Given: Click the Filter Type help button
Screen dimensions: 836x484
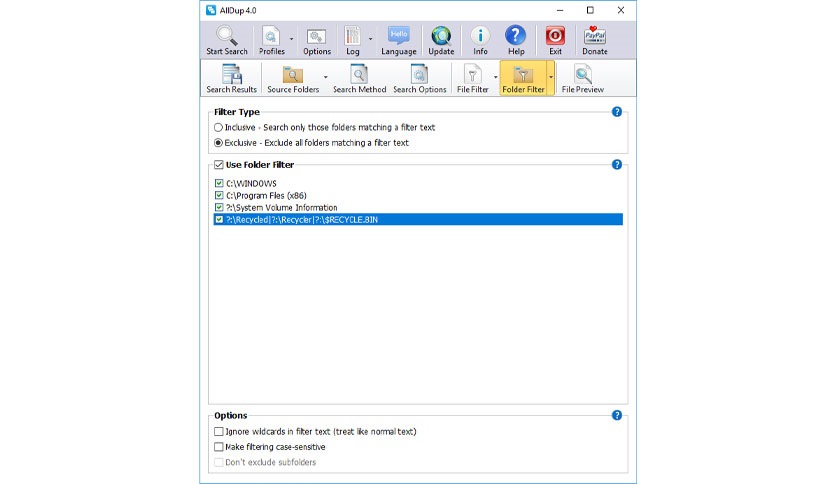Looking at the screenshot, I should point(617,112).
